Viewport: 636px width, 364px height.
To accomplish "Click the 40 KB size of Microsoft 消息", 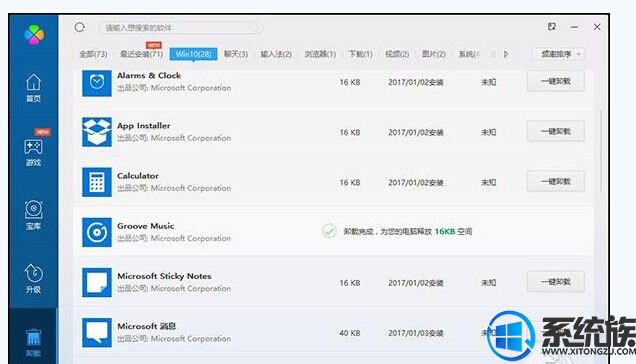I will point(350,333).
